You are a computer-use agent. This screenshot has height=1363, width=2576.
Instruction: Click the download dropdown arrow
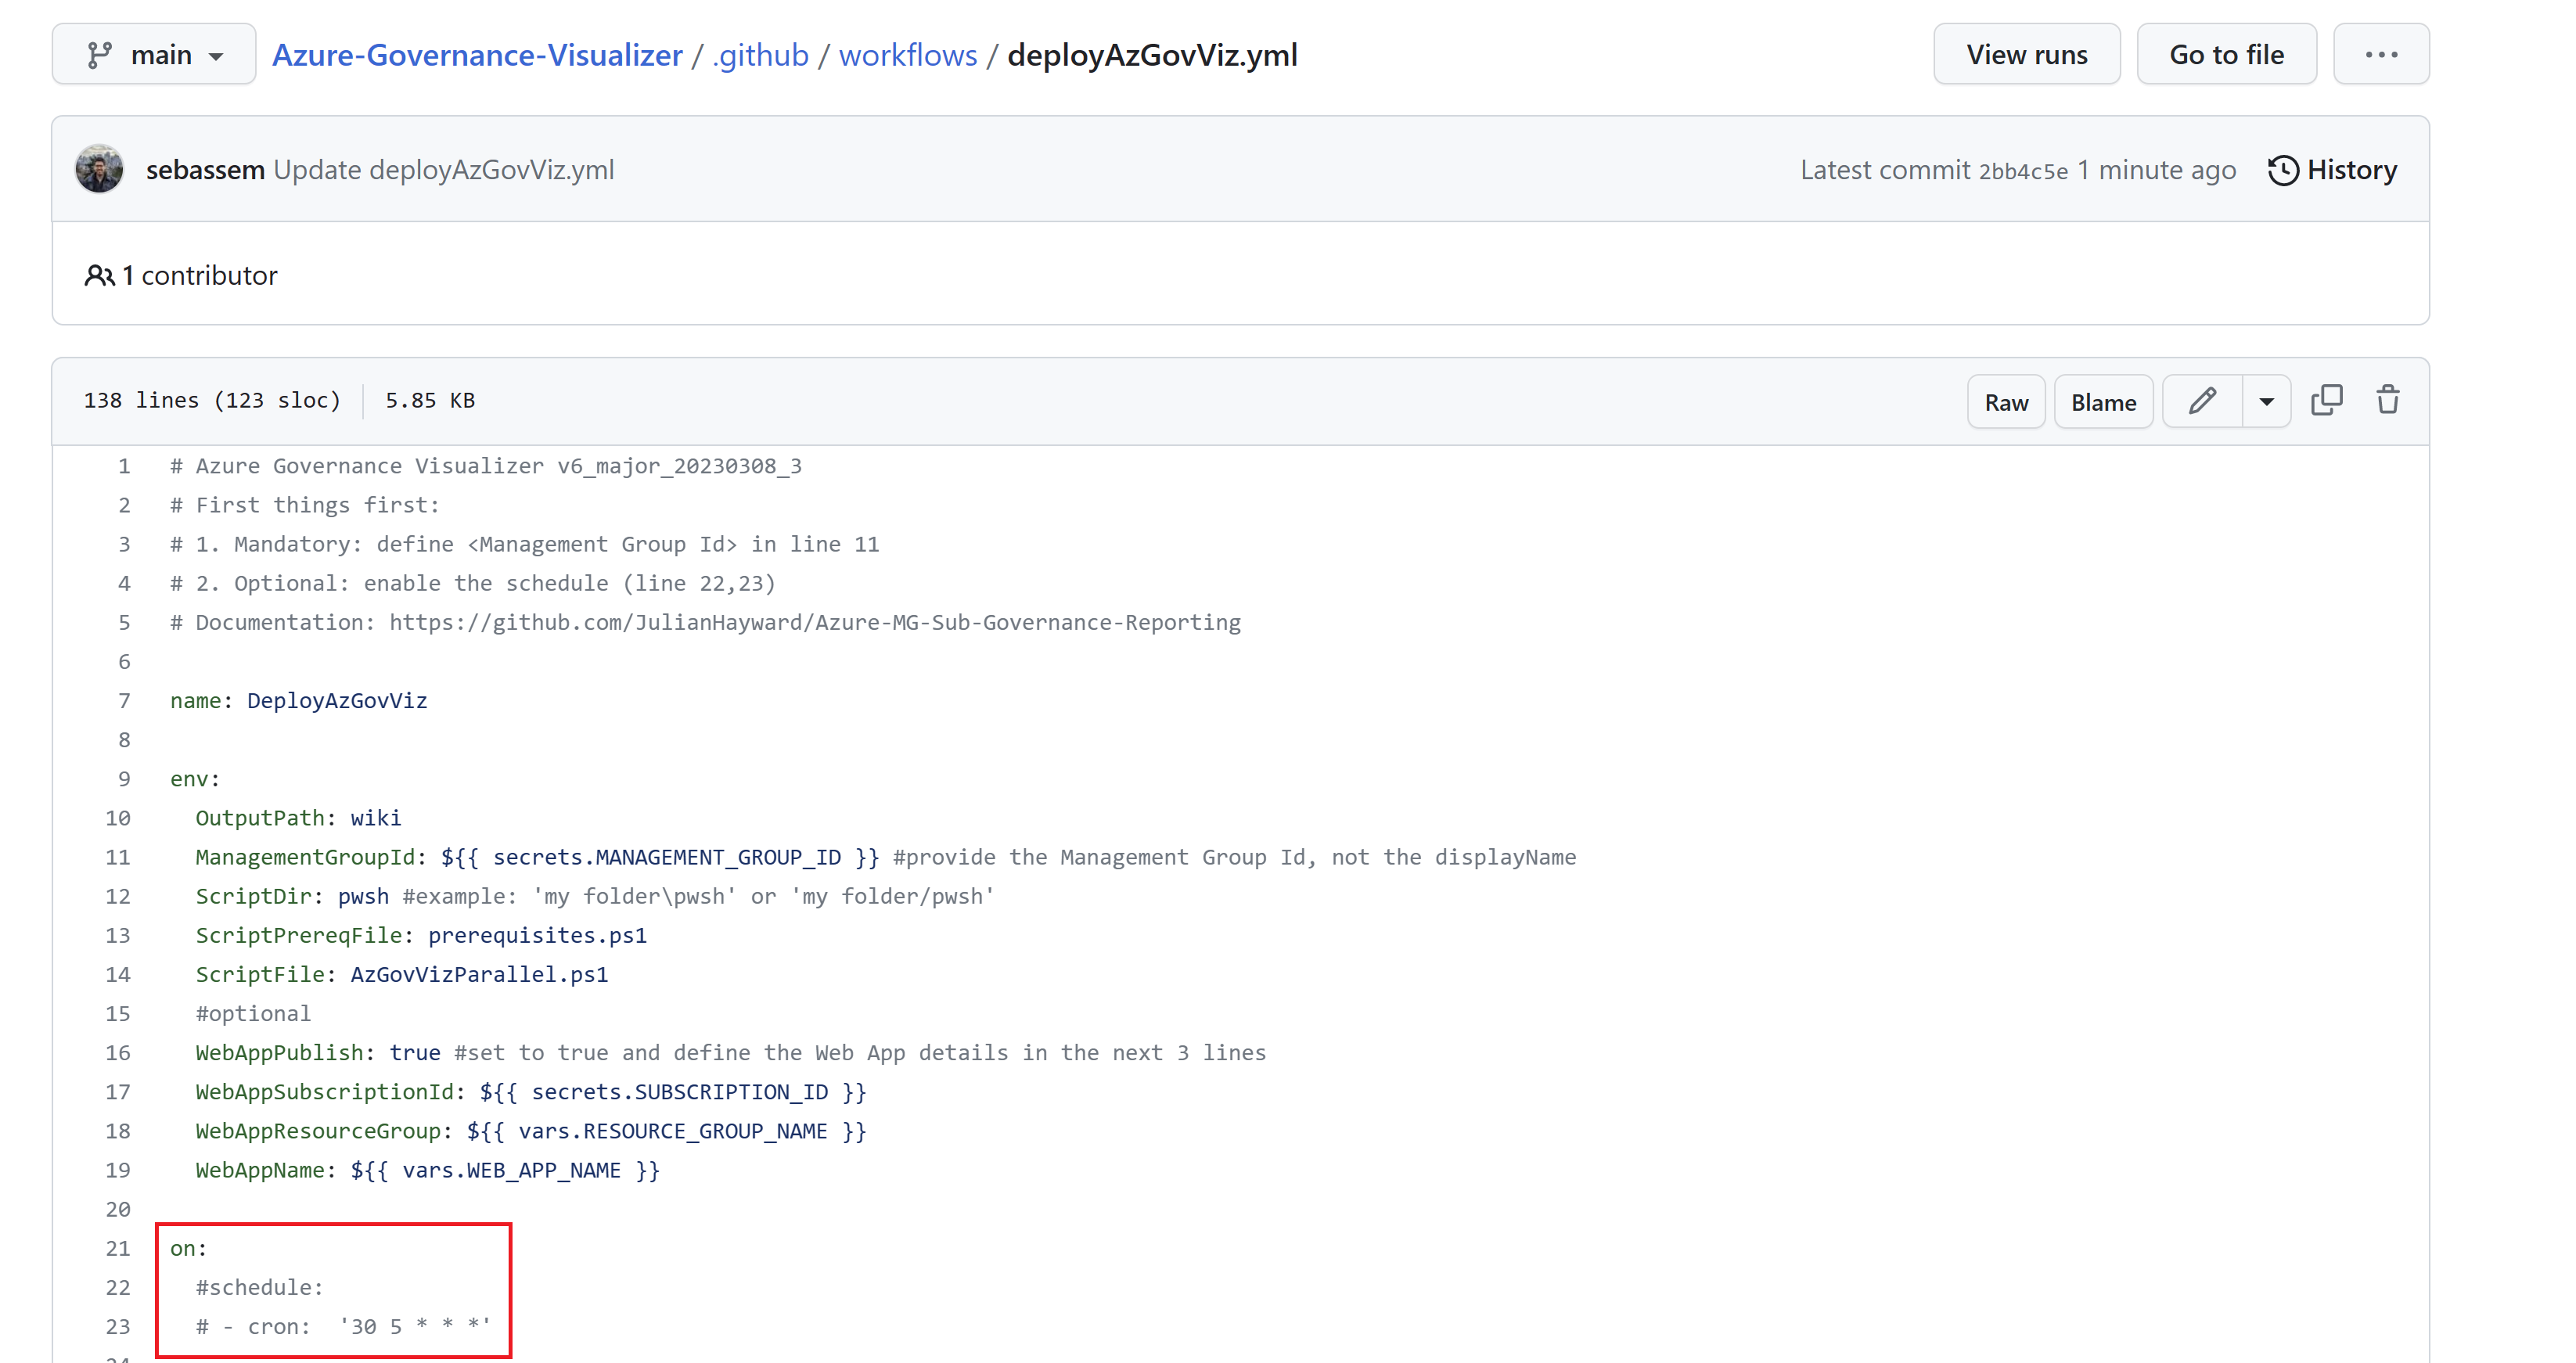pos(2265,401)
